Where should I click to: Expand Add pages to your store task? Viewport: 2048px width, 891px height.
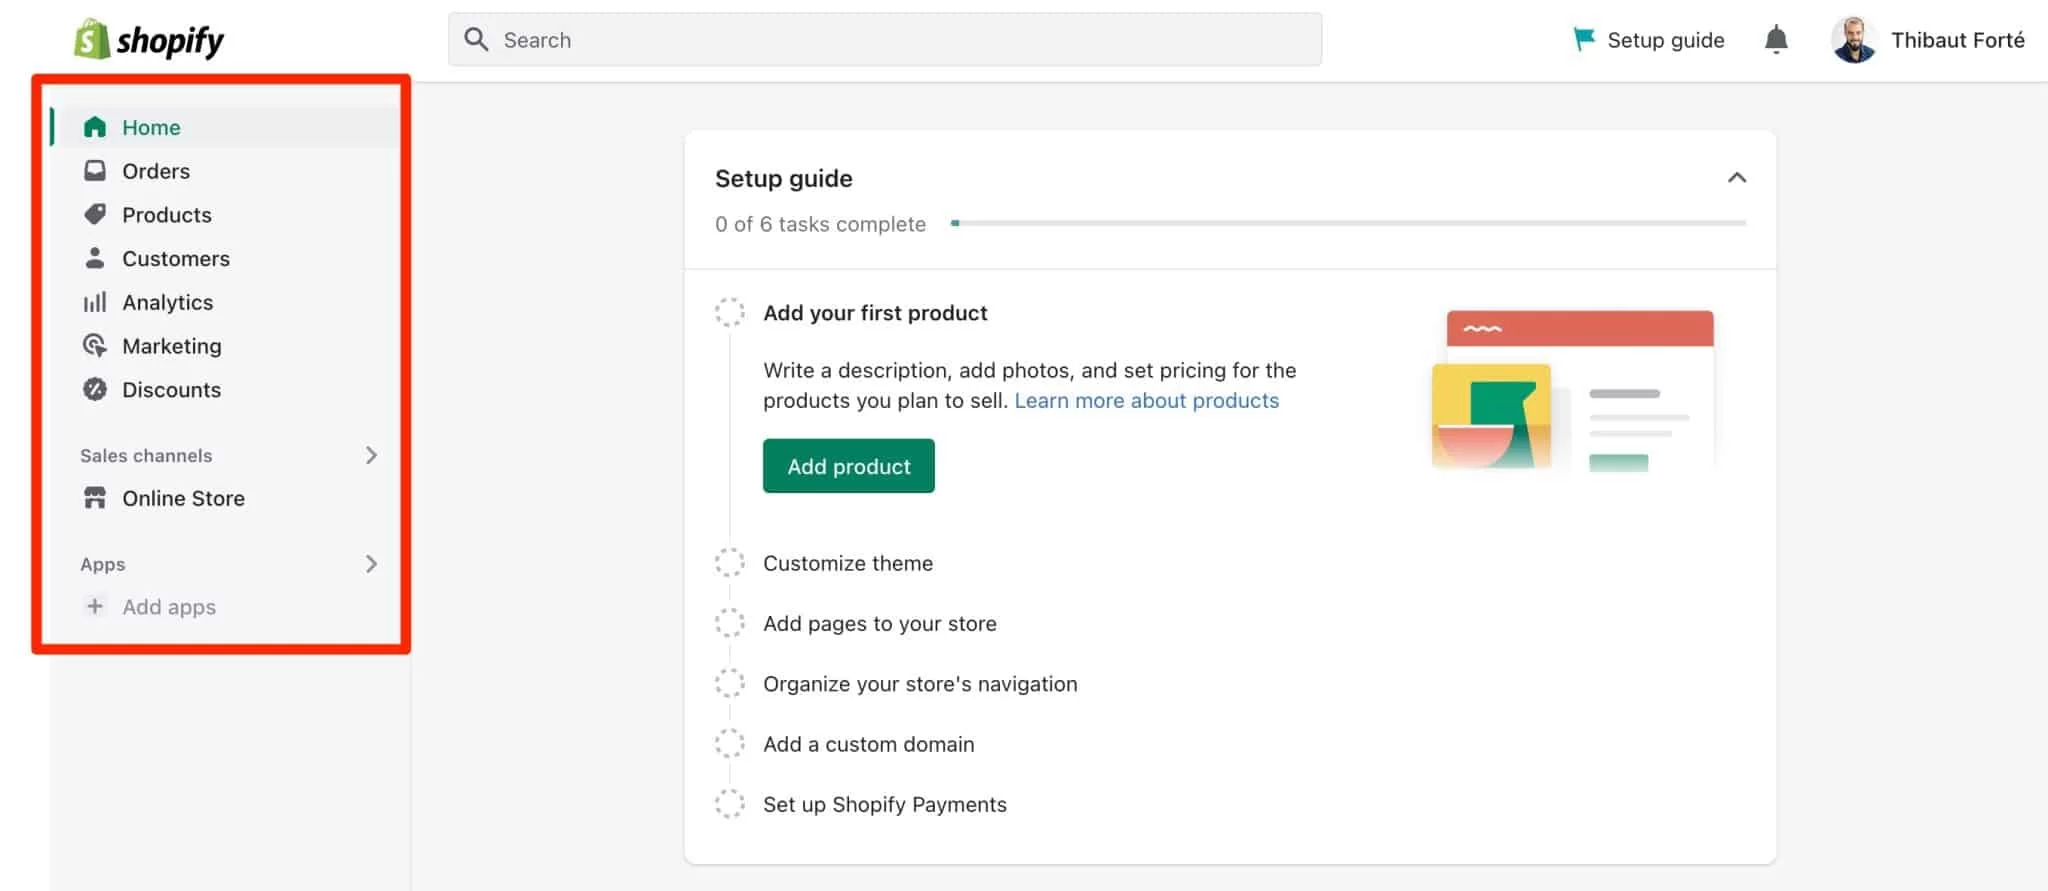tap(880, 623)
